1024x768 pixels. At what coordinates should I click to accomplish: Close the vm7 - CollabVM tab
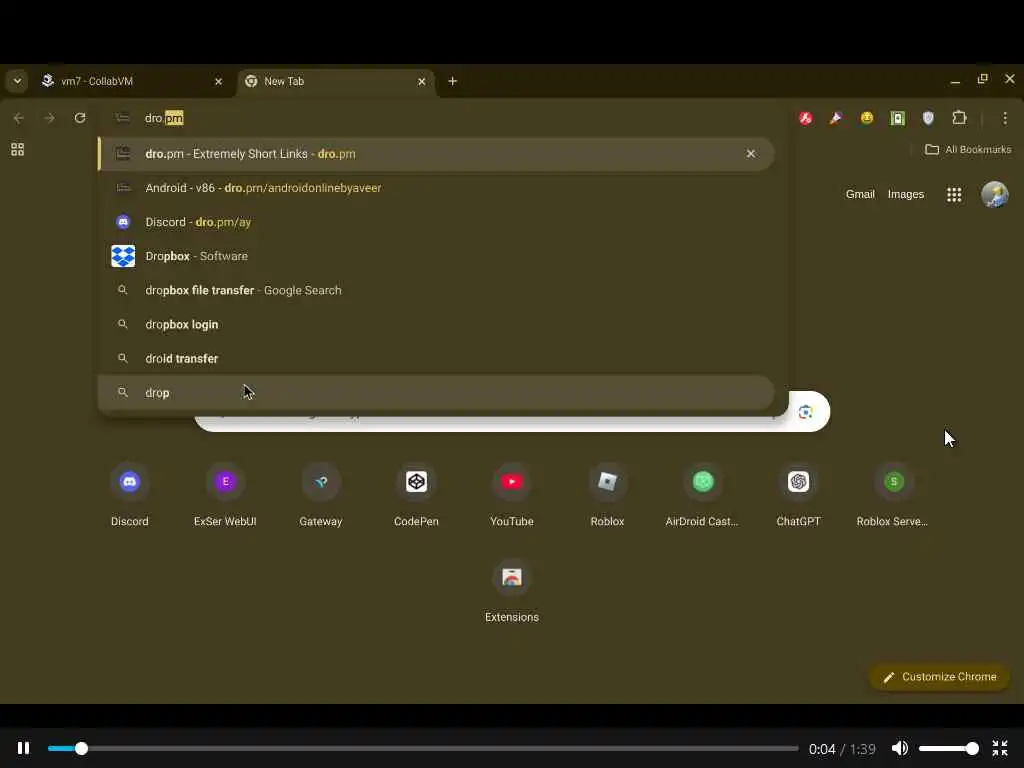click(x=218, y=82)
